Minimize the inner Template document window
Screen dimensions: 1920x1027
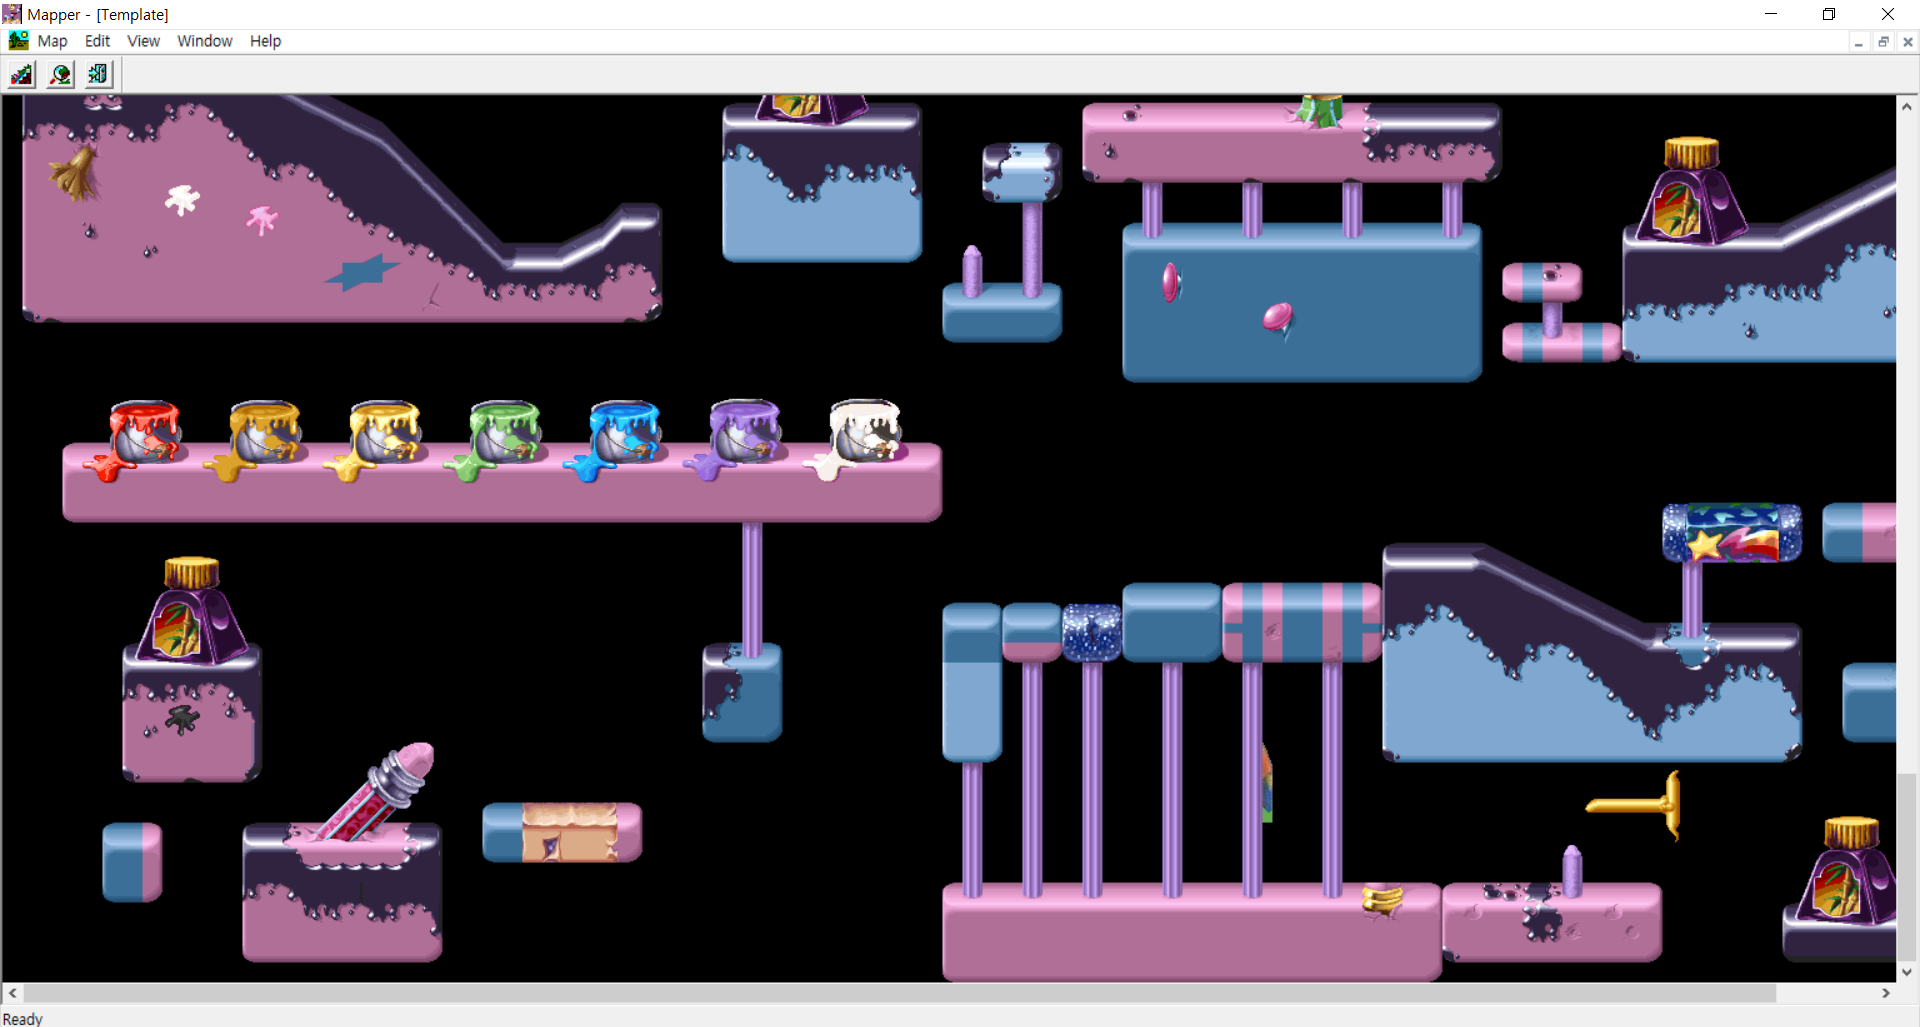(1858, 42)
